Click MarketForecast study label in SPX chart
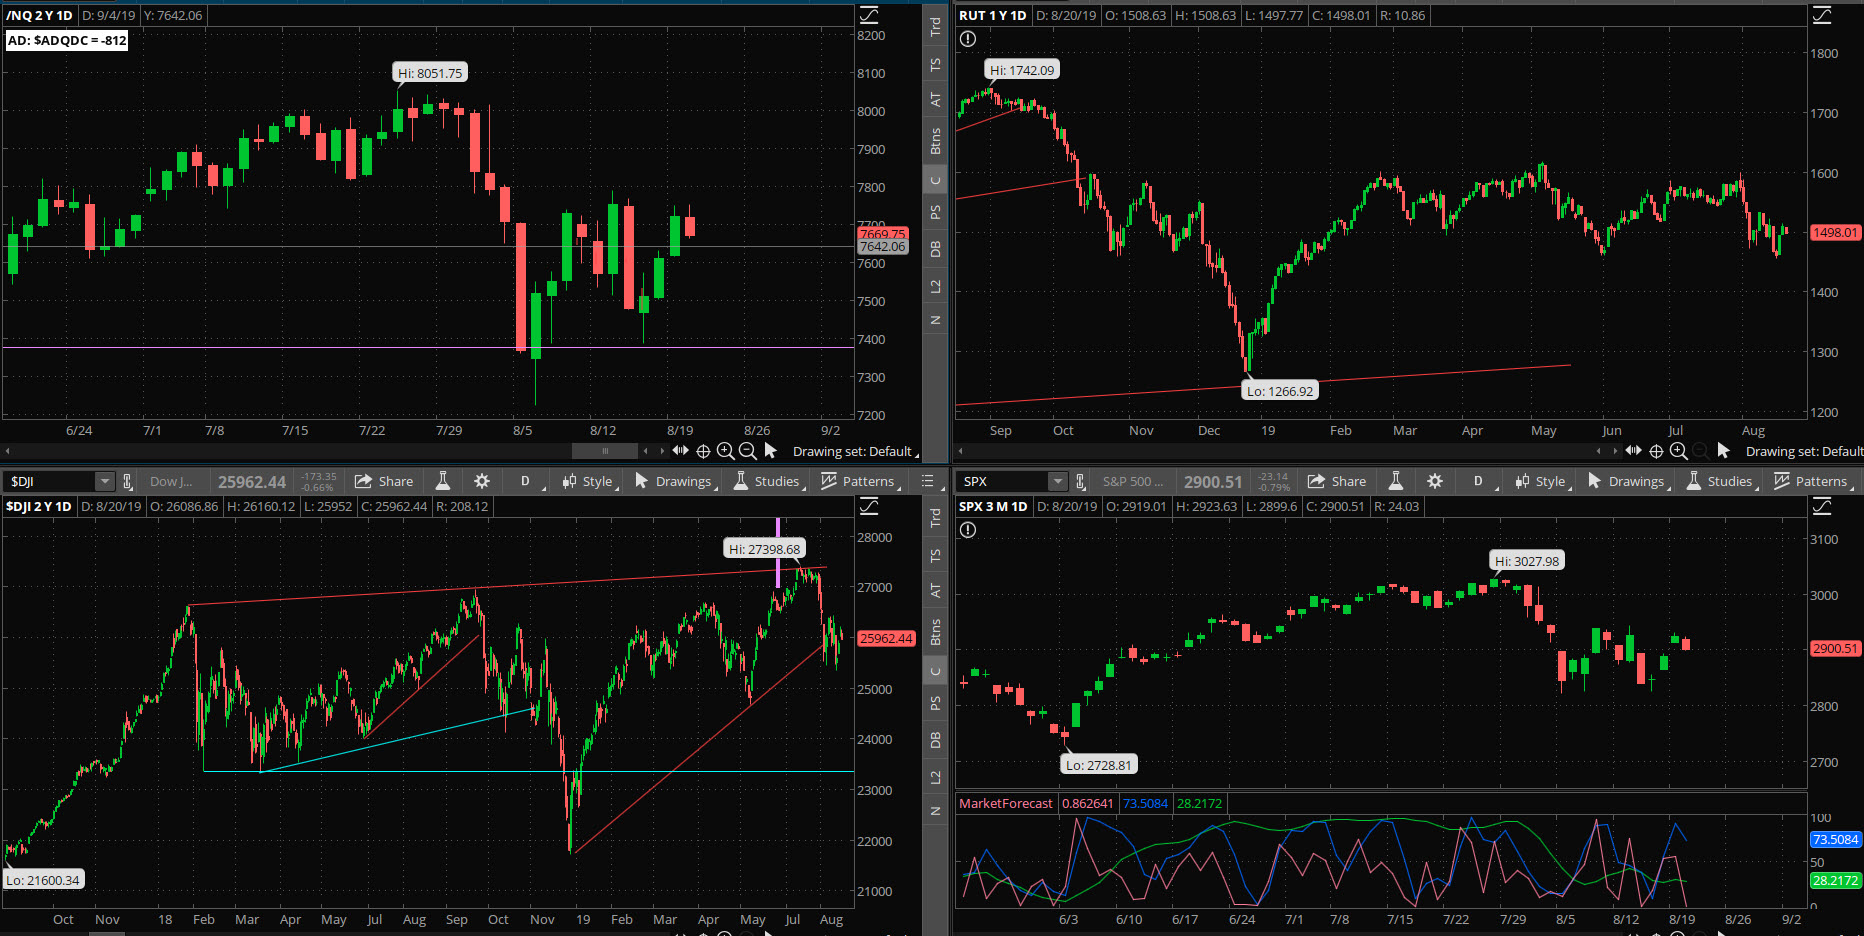 [1006, 803]
